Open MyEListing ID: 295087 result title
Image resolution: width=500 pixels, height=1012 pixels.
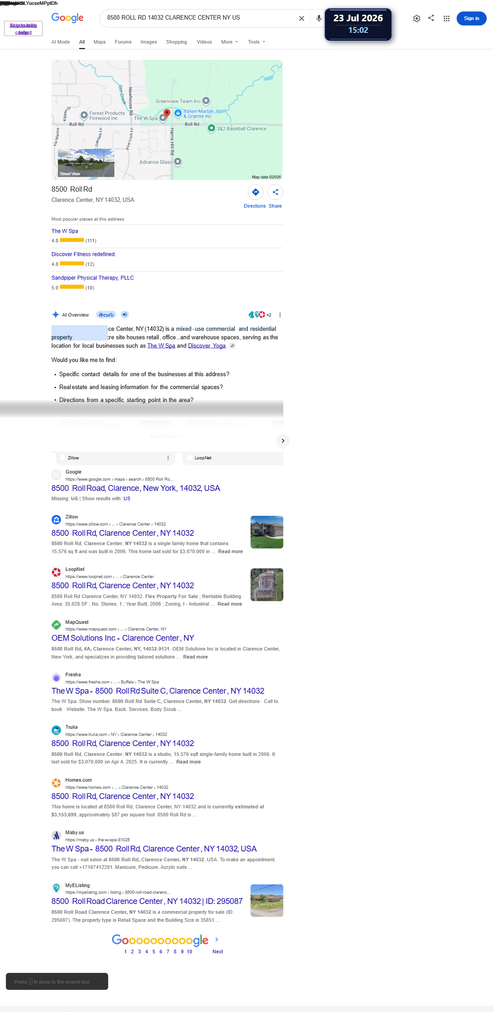coord(147,902)
